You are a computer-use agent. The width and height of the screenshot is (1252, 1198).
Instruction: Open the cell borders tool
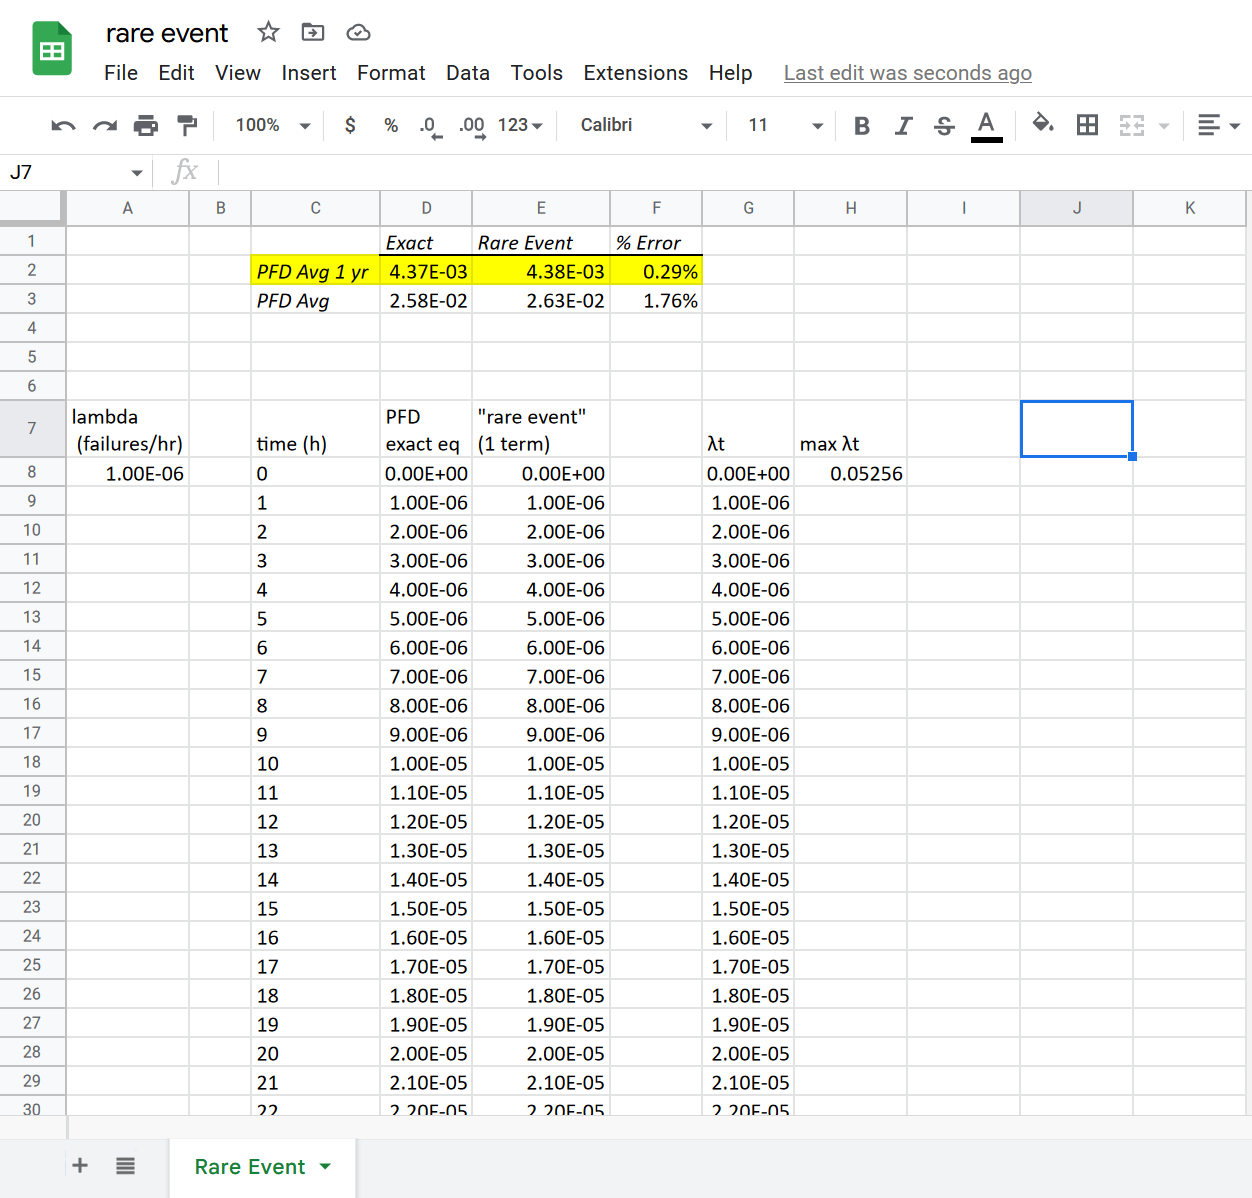[x=1087, y=125]
